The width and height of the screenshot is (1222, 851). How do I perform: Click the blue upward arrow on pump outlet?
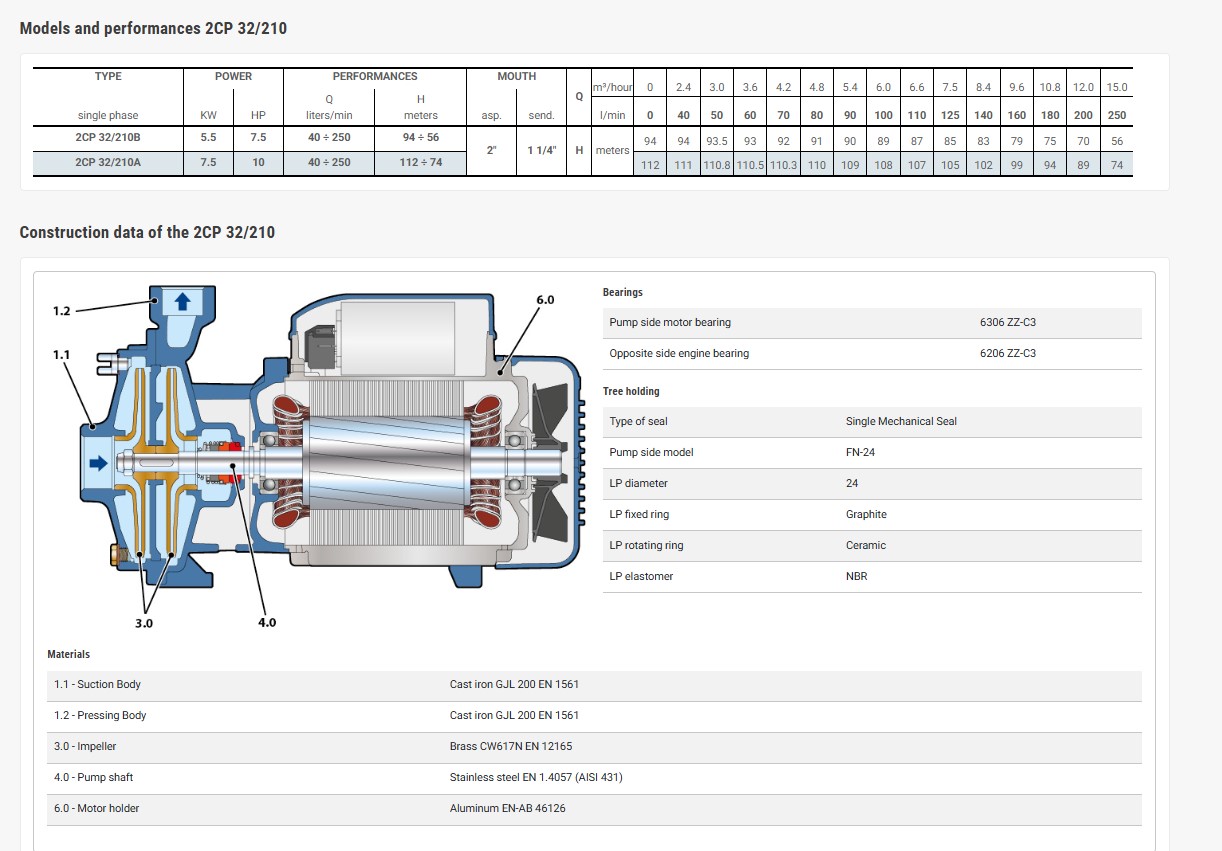coord(182,300)
